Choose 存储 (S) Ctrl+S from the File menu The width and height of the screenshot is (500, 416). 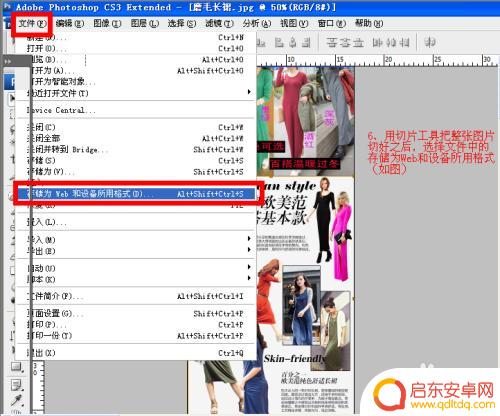coord(136,161)
